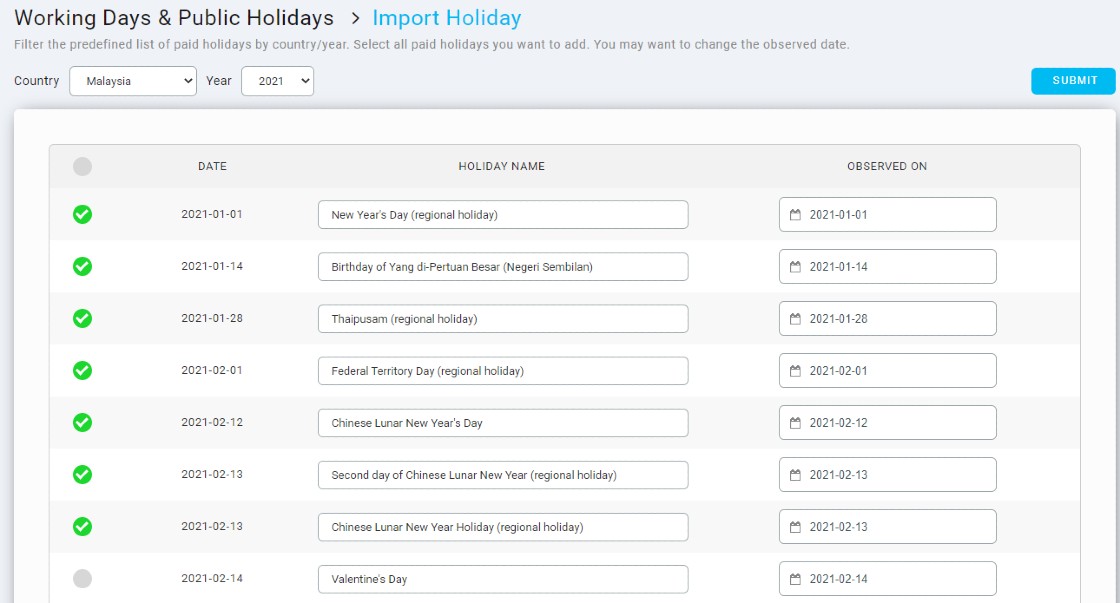Click calendar icon in Thaipusam observed date field
The width and height of the screenshot is (1120, 603).
point(796,319)
